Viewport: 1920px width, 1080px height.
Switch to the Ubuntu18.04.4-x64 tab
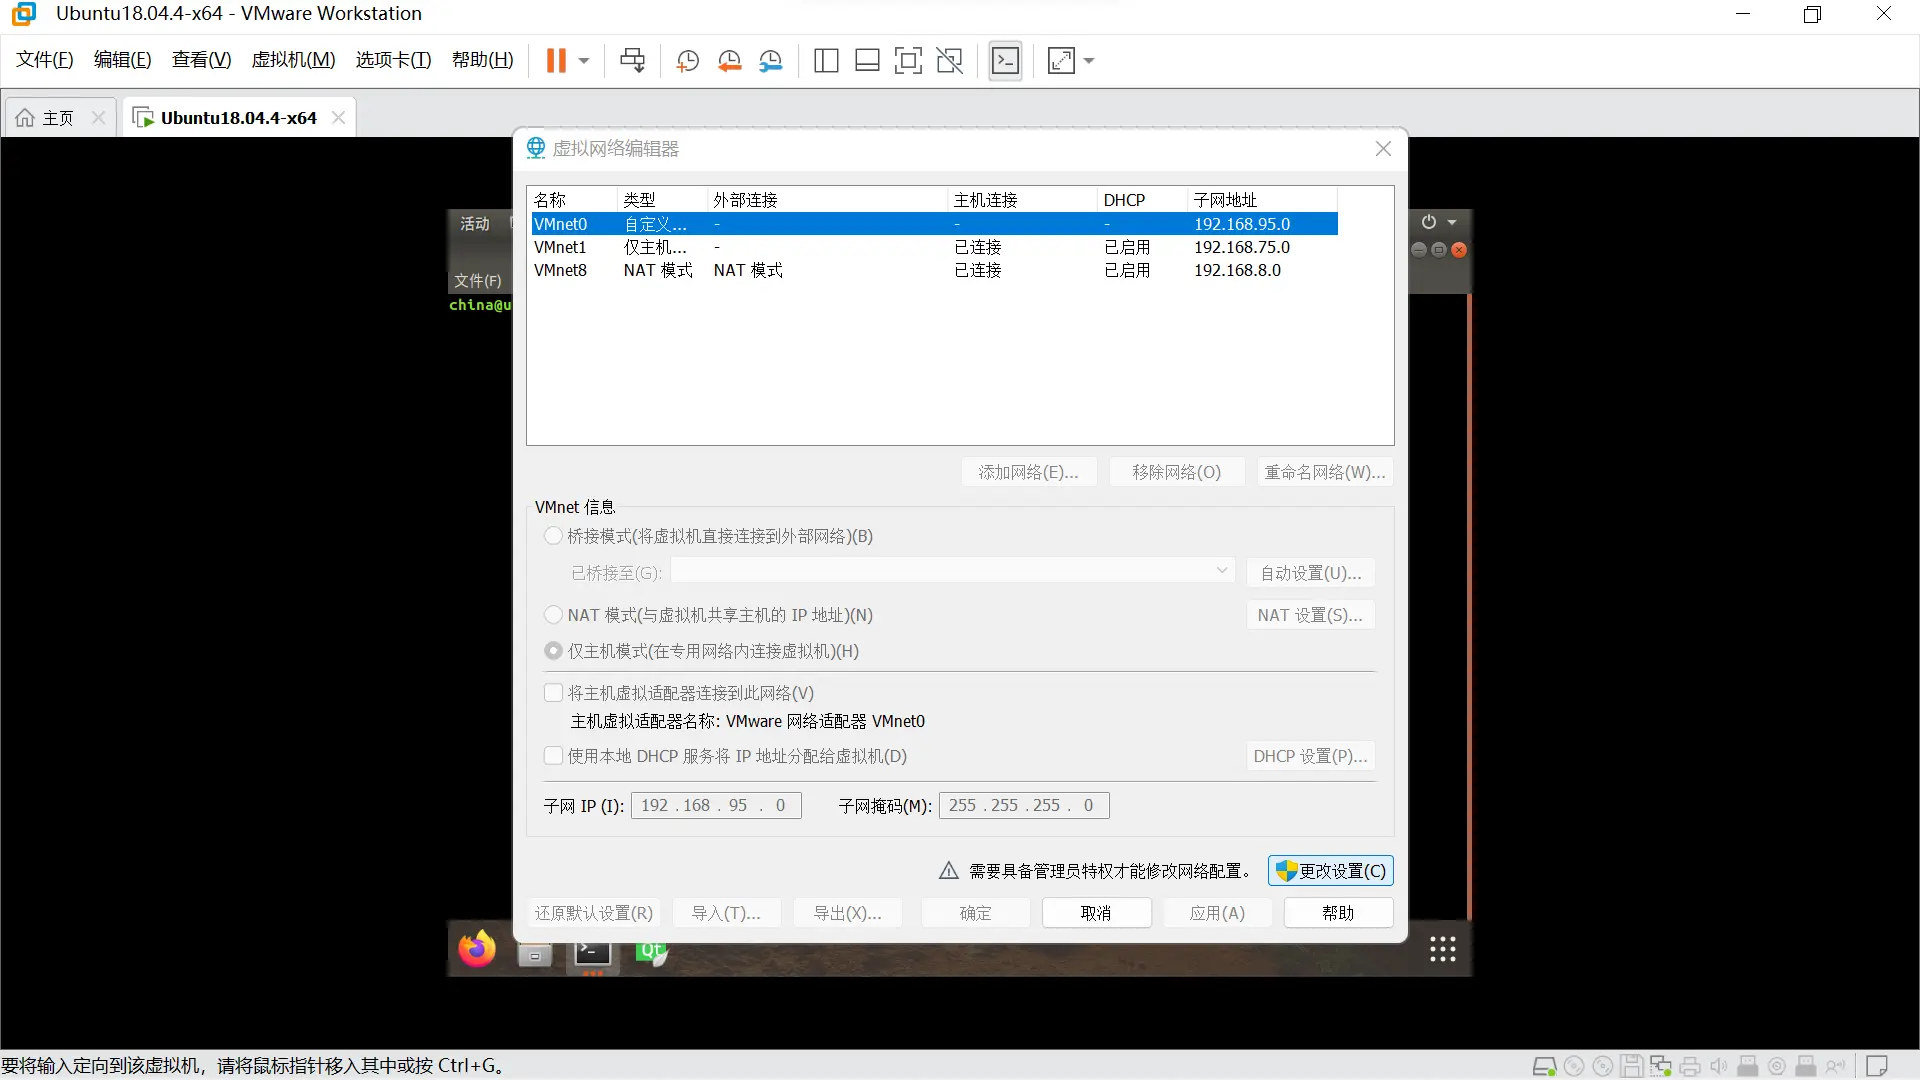238,118
